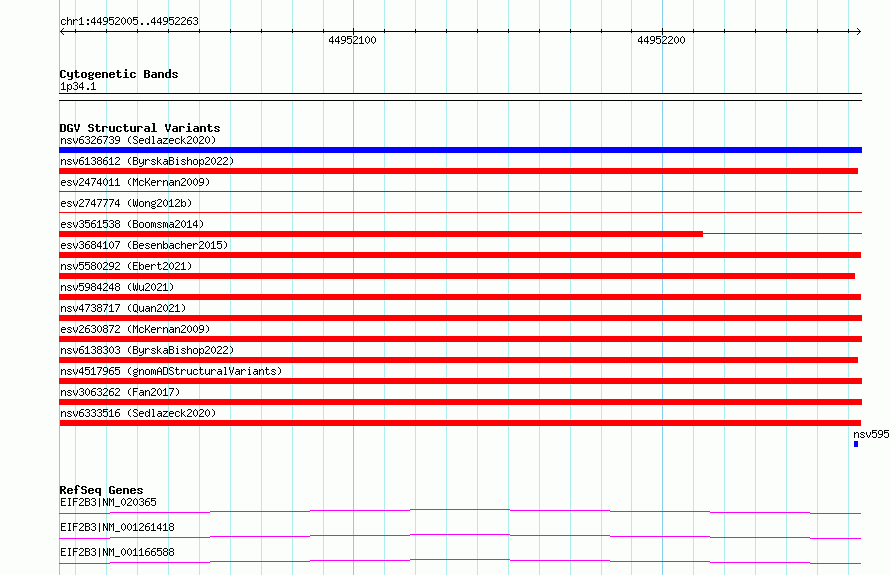Open the nsv6333516 (Sedlazeck2020) variant
The width and height of the screenshot is (890, 575).
[x=138, y=413]
